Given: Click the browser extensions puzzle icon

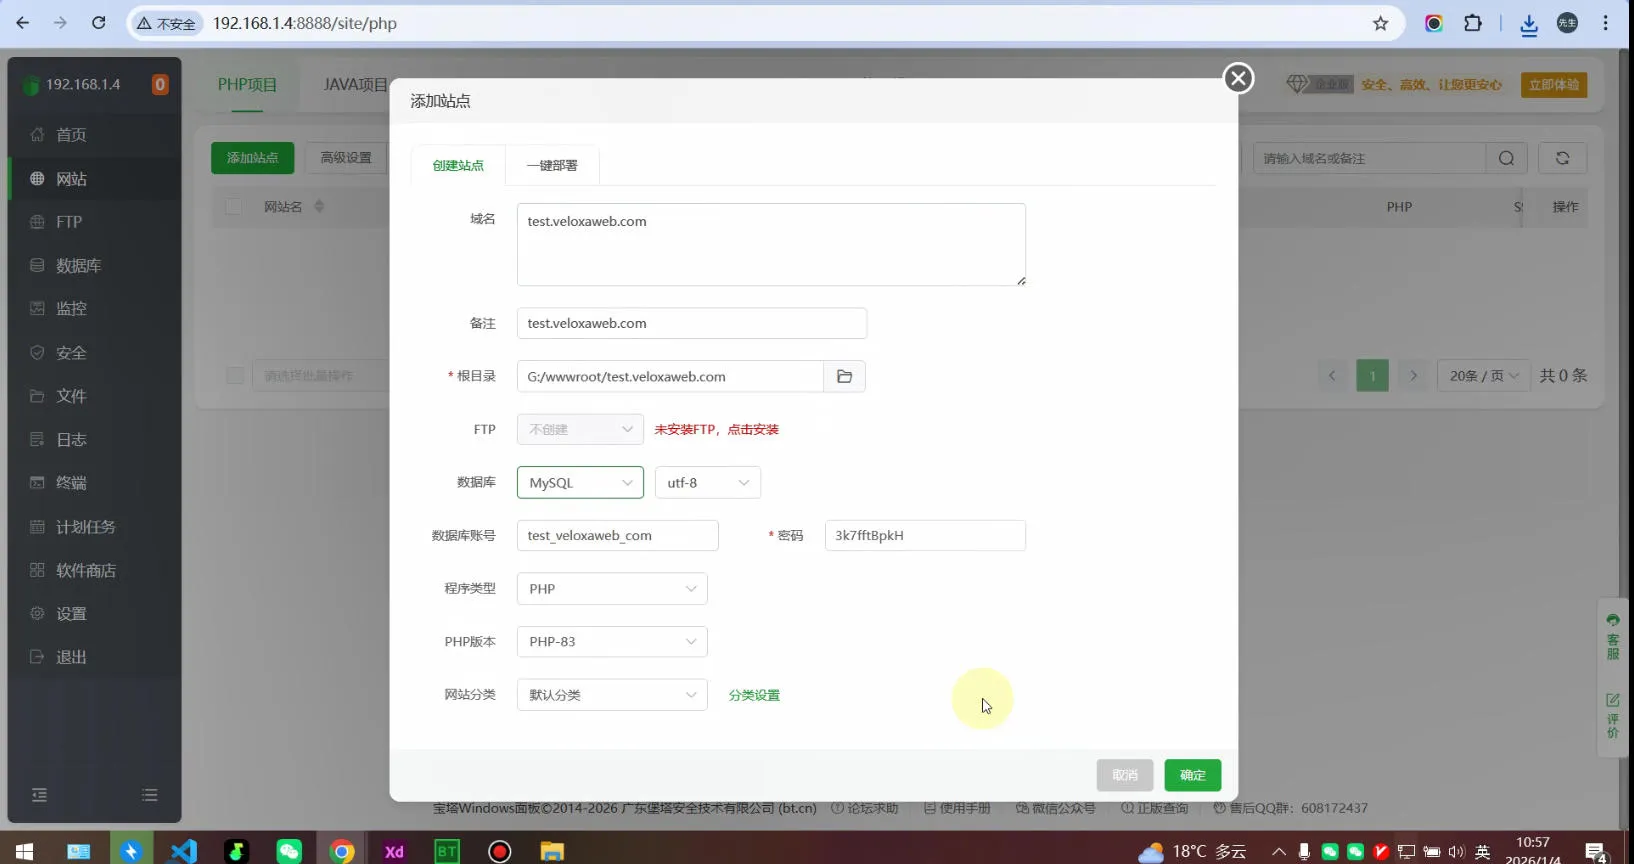Looking at the screenshot, I should coord(1473,23).
